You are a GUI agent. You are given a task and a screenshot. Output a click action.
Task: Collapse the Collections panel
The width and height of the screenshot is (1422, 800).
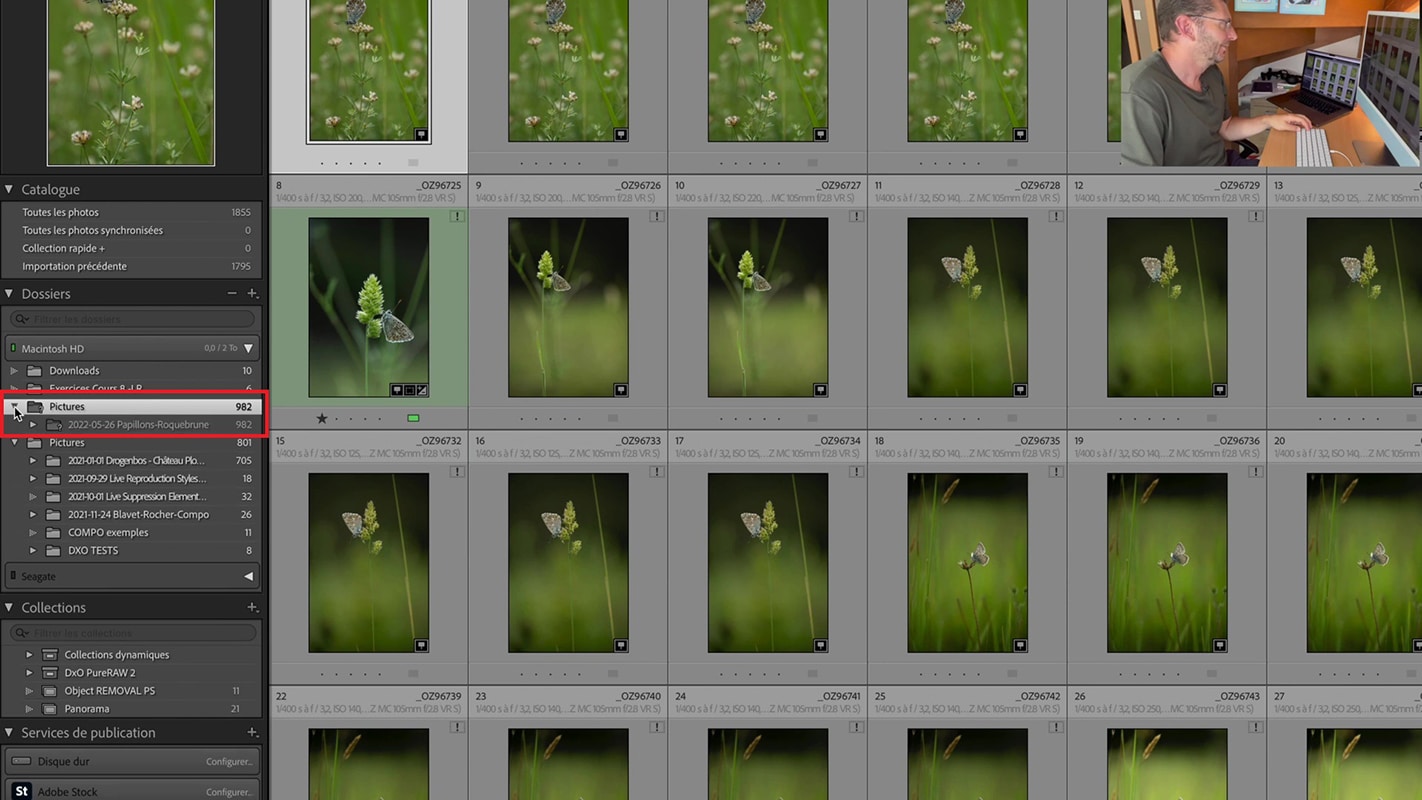tap(9, 608)
